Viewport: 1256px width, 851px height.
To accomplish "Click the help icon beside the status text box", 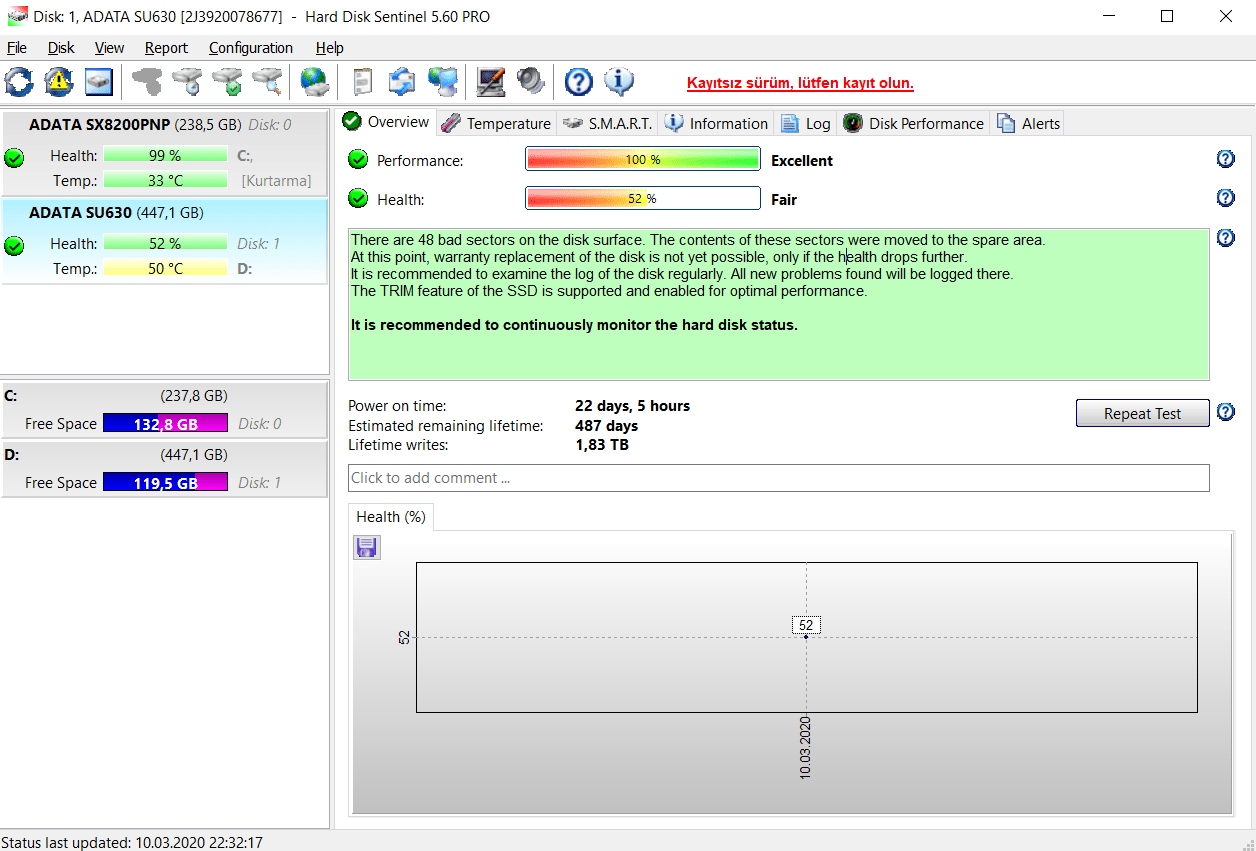I will (1226, 238).
